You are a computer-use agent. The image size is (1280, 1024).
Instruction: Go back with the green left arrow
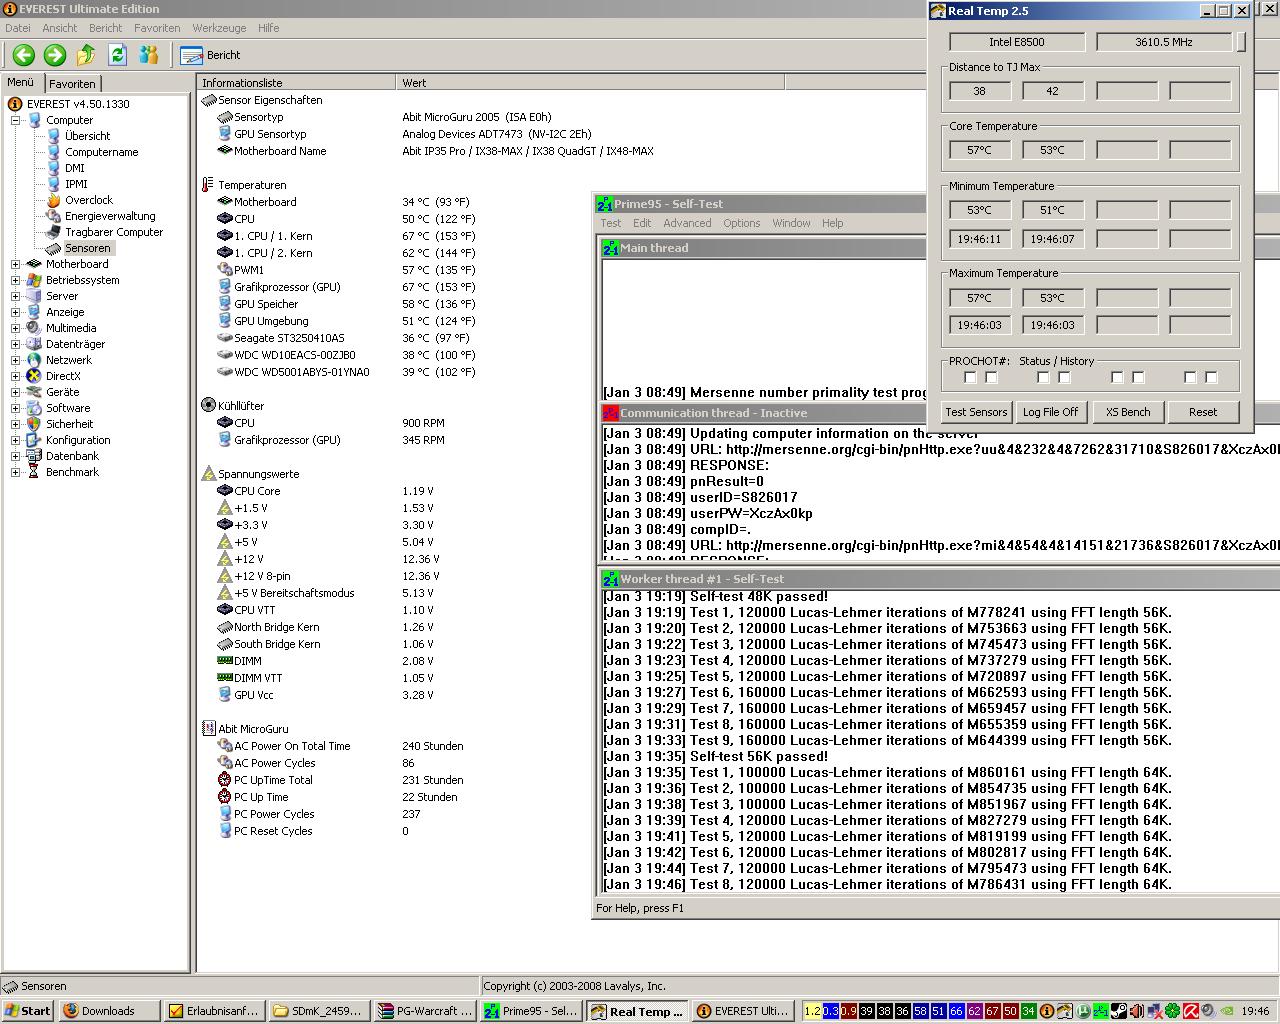(x=24, y=55)
